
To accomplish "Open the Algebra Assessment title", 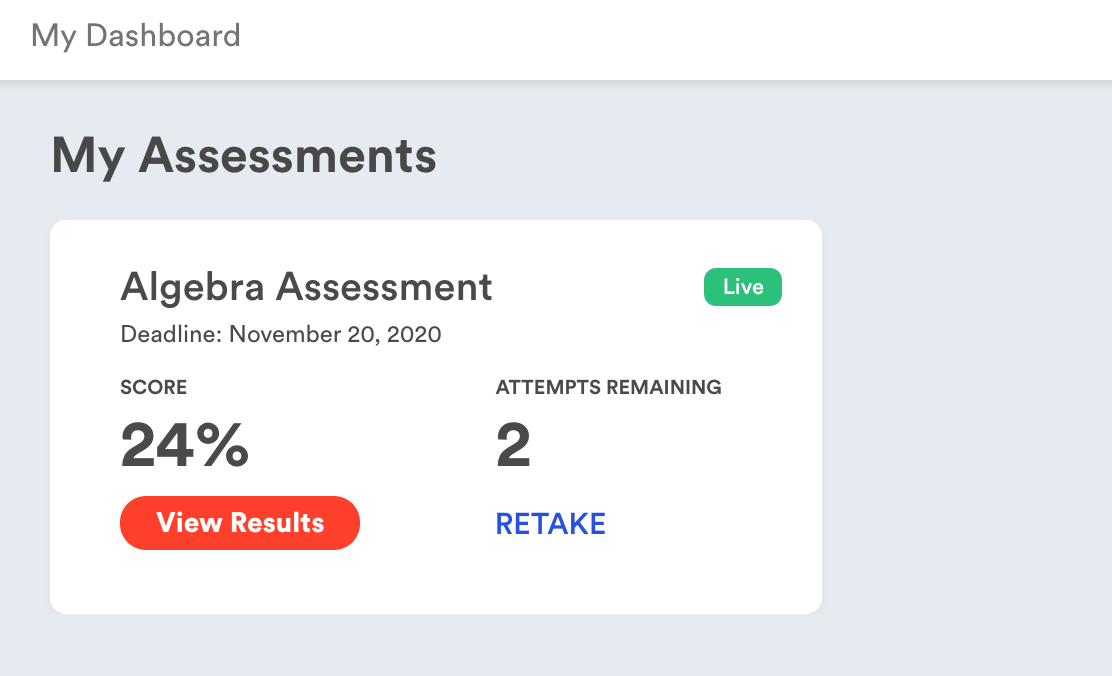I will tap(306, 287).
